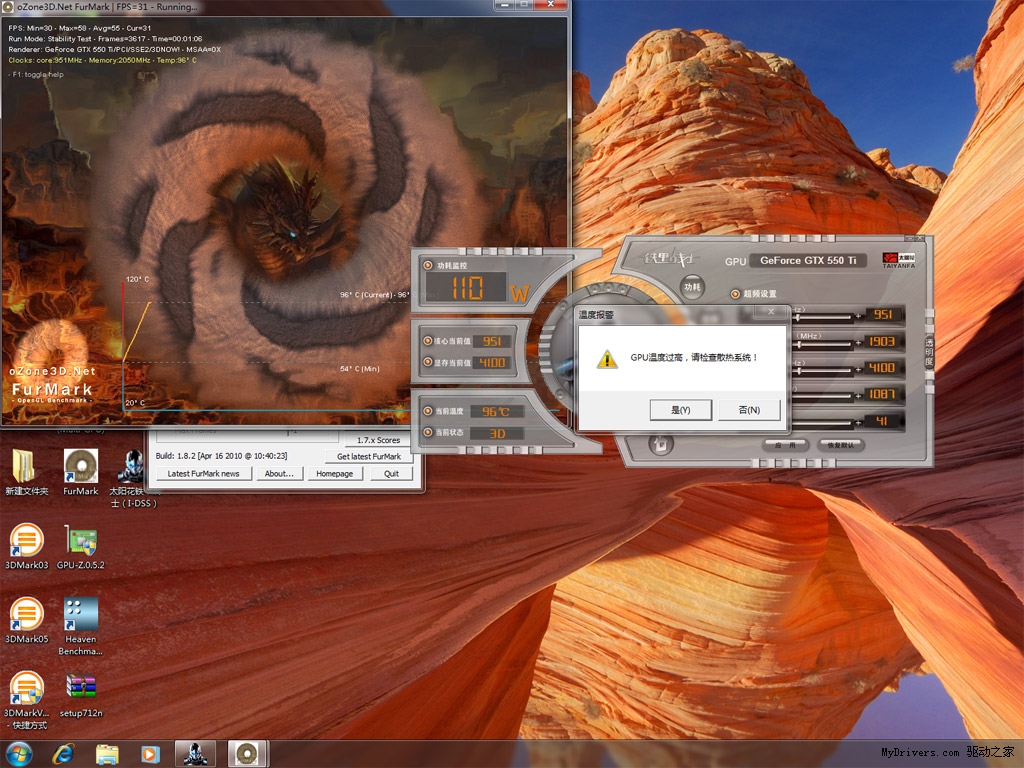This screenshot has height=768, width=1024.
Task: Click the home icon in the GPU utility
Action: 660,444
